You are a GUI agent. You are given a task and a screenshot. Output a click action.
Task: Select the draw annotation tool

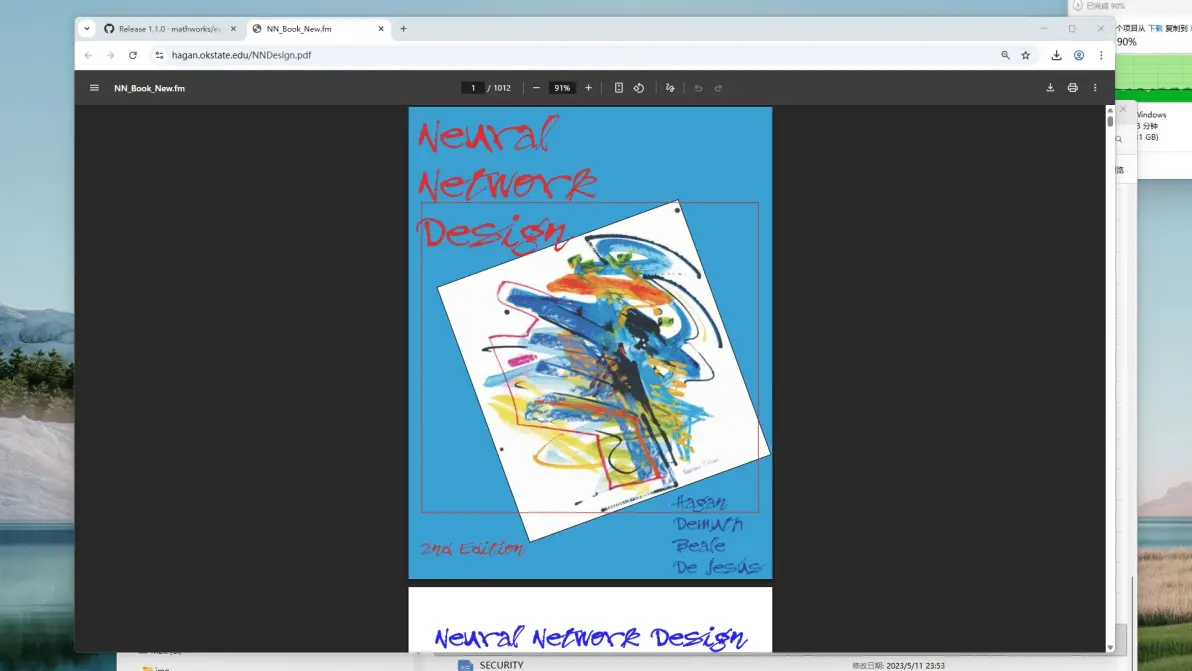tap(670, 88)
